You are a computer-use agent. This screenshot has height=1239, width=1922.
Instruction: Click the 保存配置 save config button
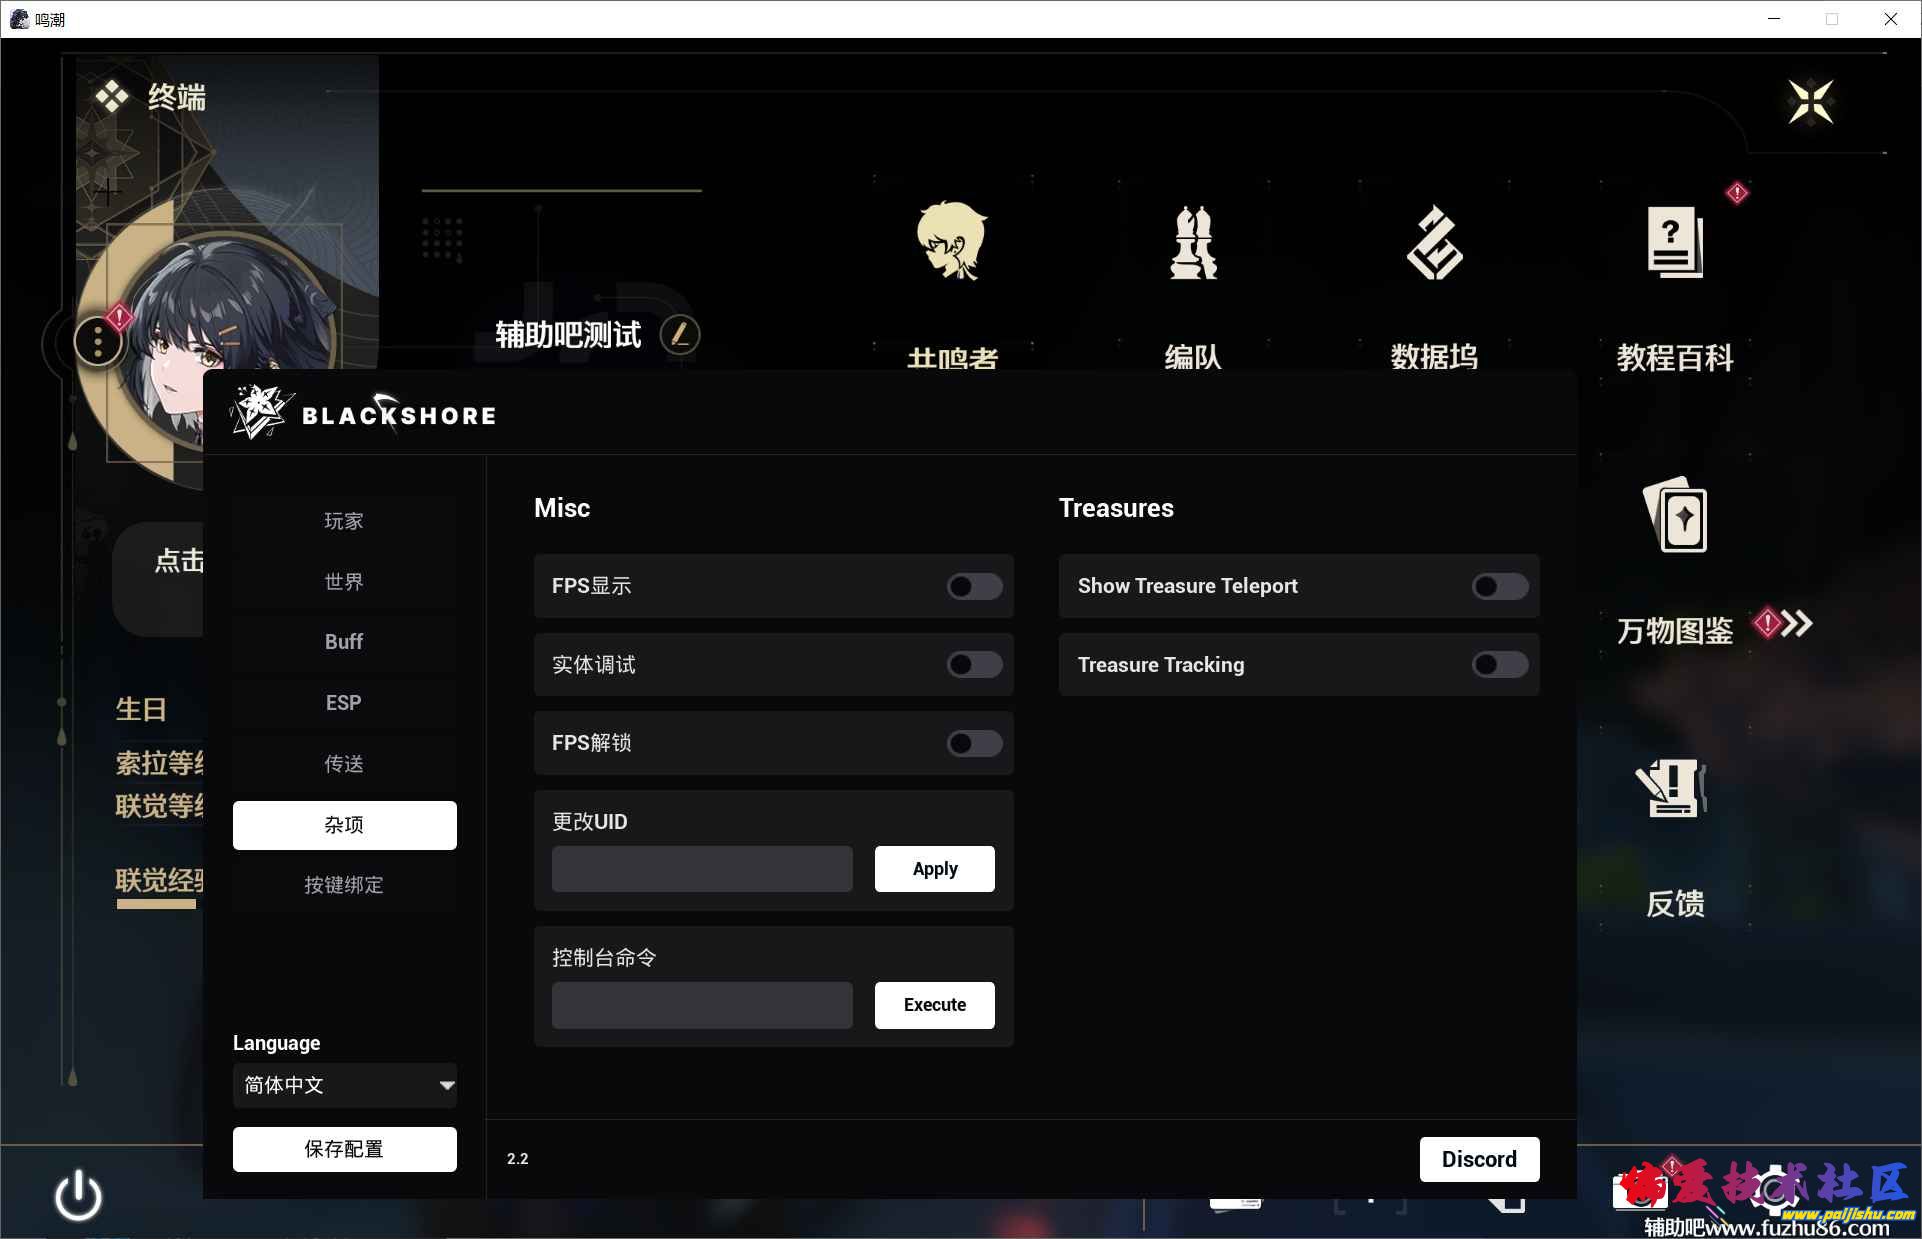click(344, 1149)
